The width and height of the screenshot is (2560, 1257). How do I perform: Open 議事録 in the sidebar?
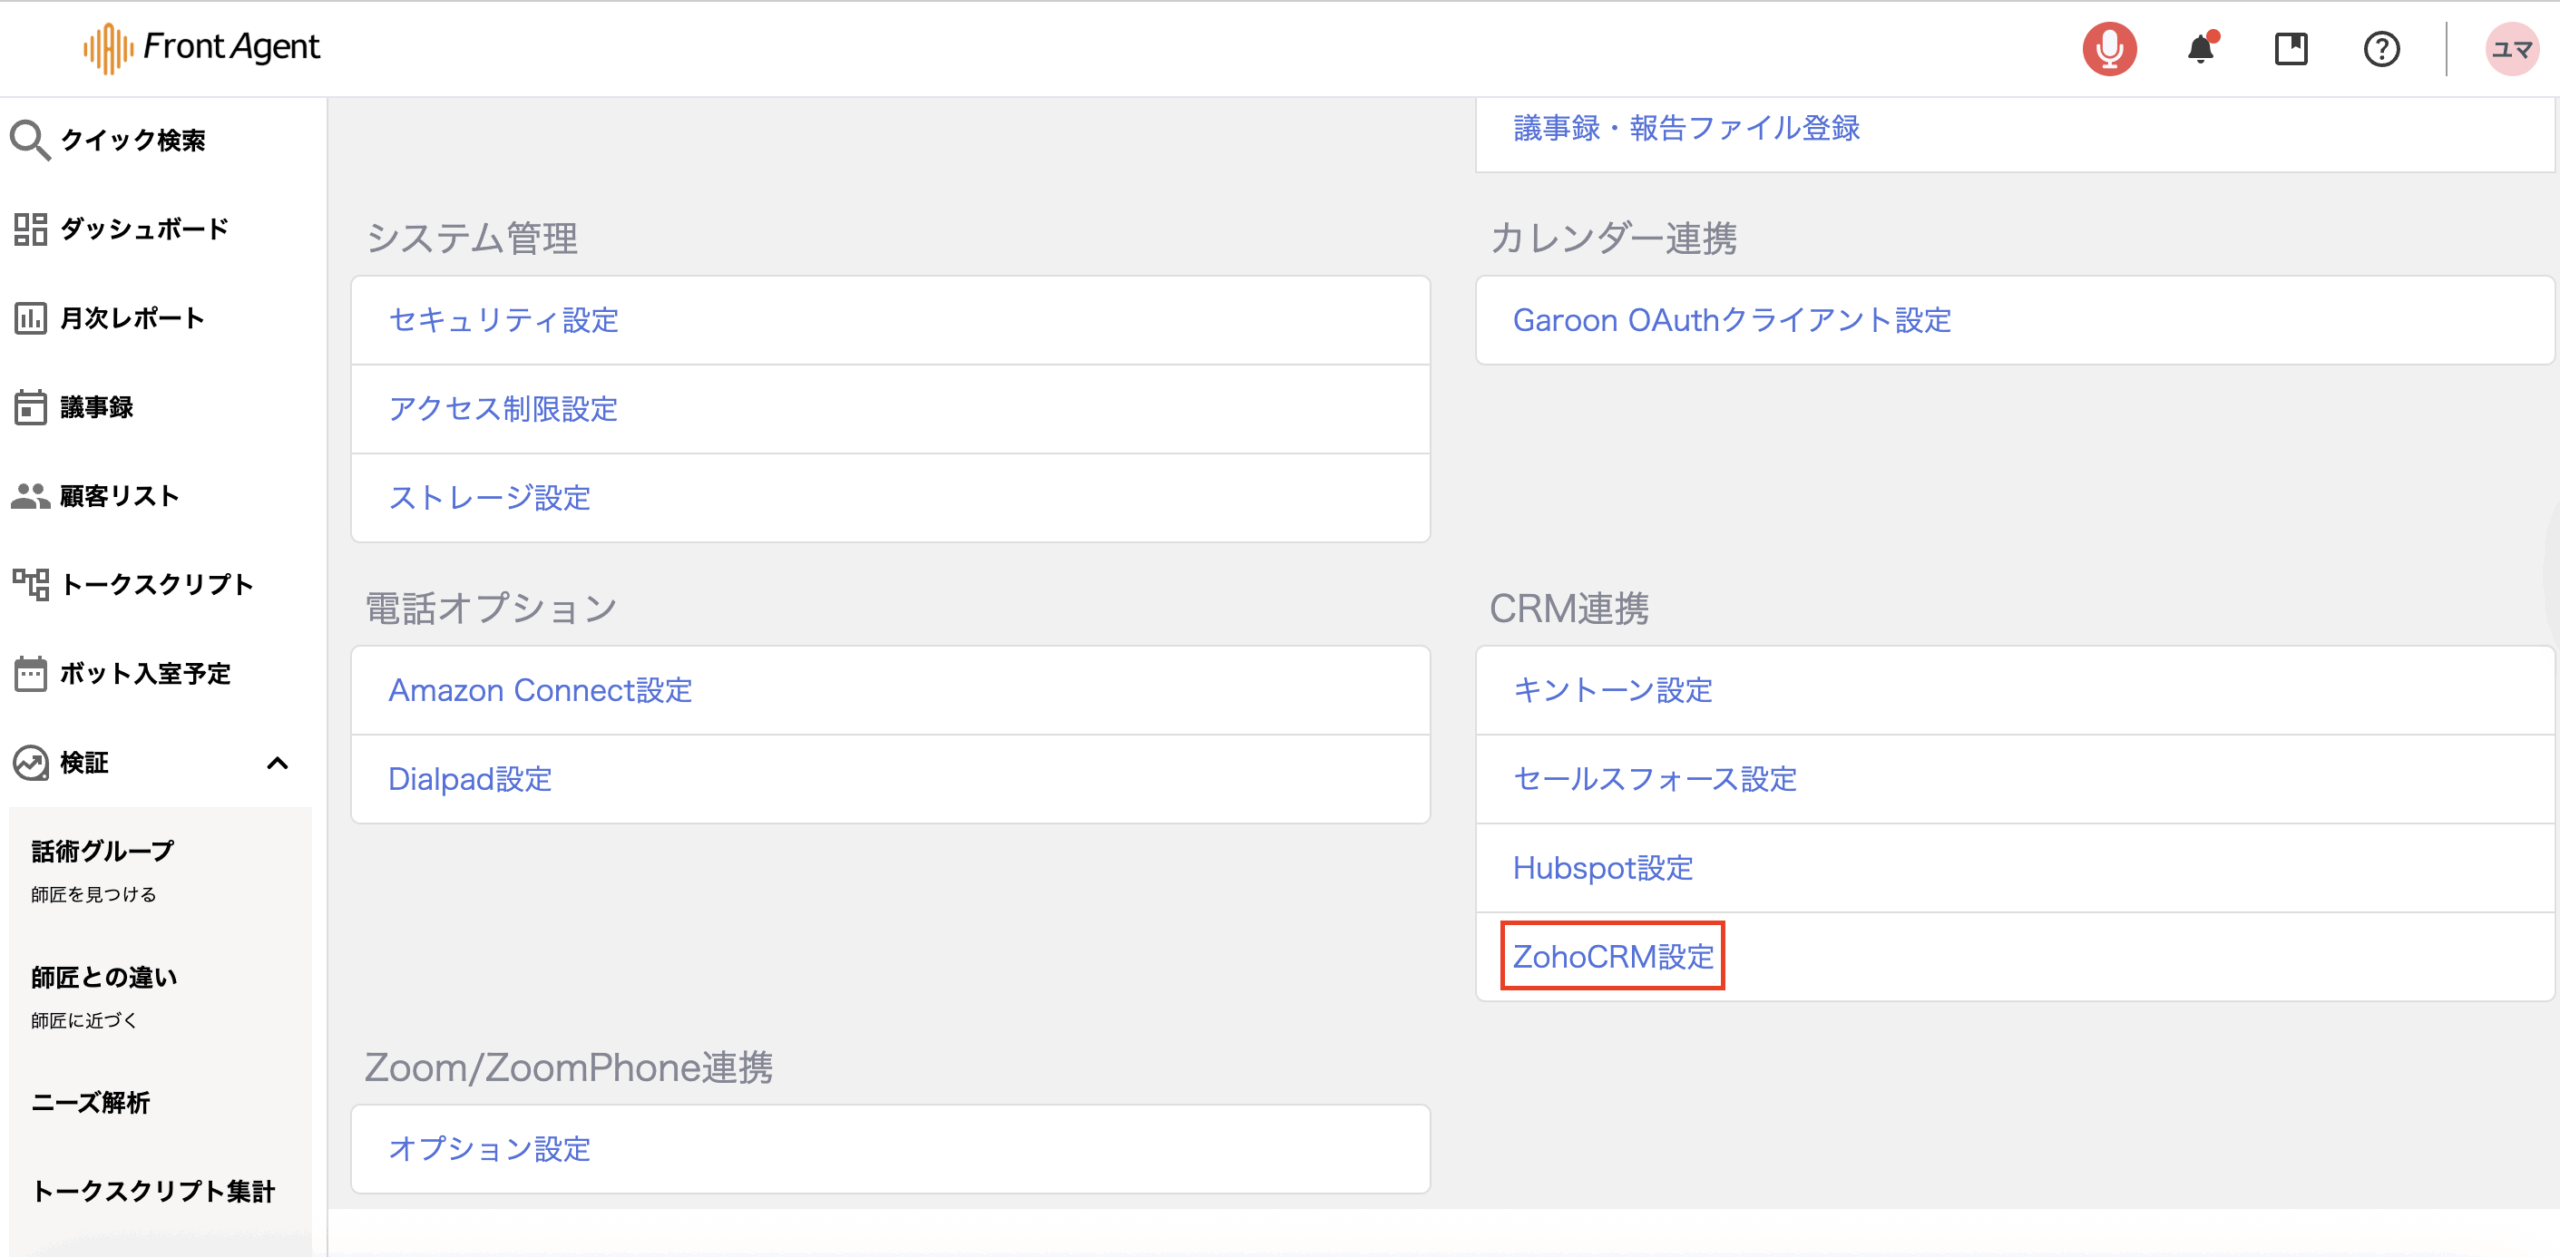96,407
